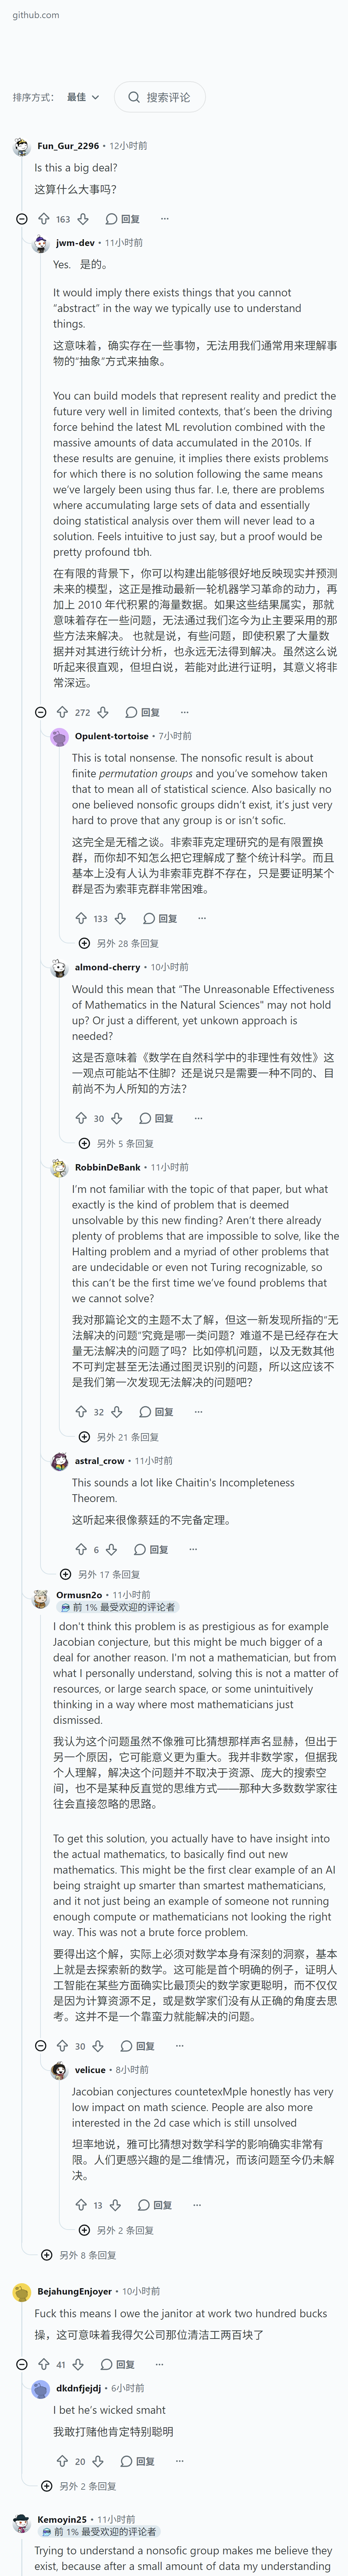
Task: Reply to BejahungEnjoyer's comment
Action: (117, 2364)
